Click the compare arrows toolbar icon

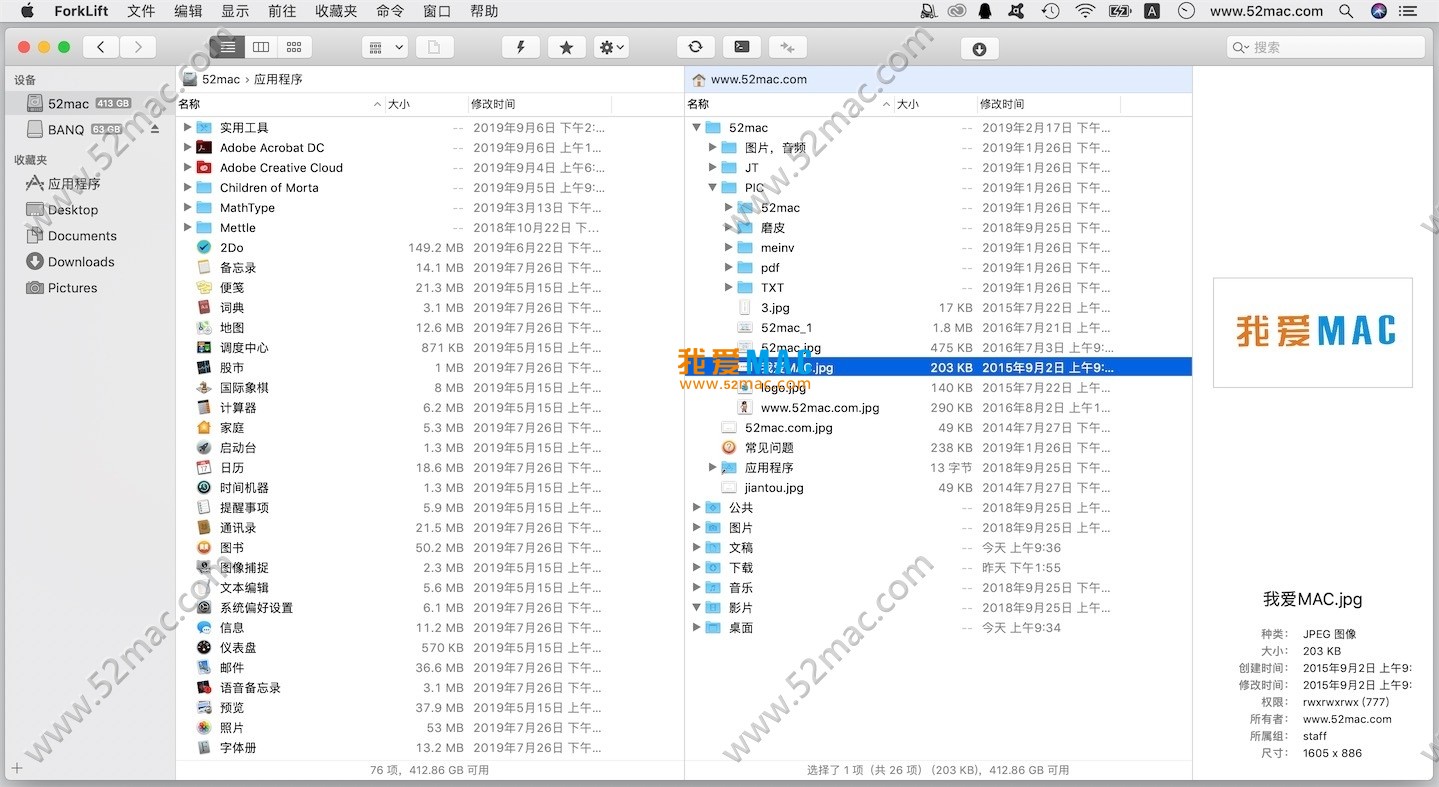[787, 47]
